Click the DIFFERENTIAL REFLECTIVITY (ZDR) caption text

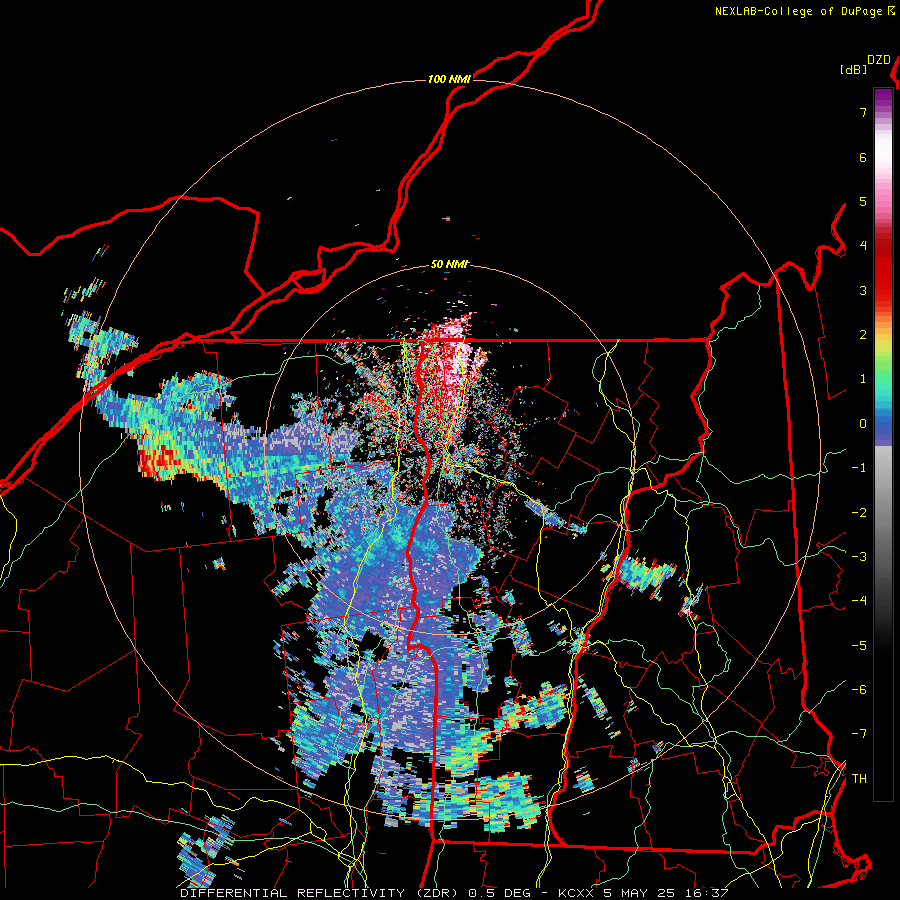(x=319, y=893)
